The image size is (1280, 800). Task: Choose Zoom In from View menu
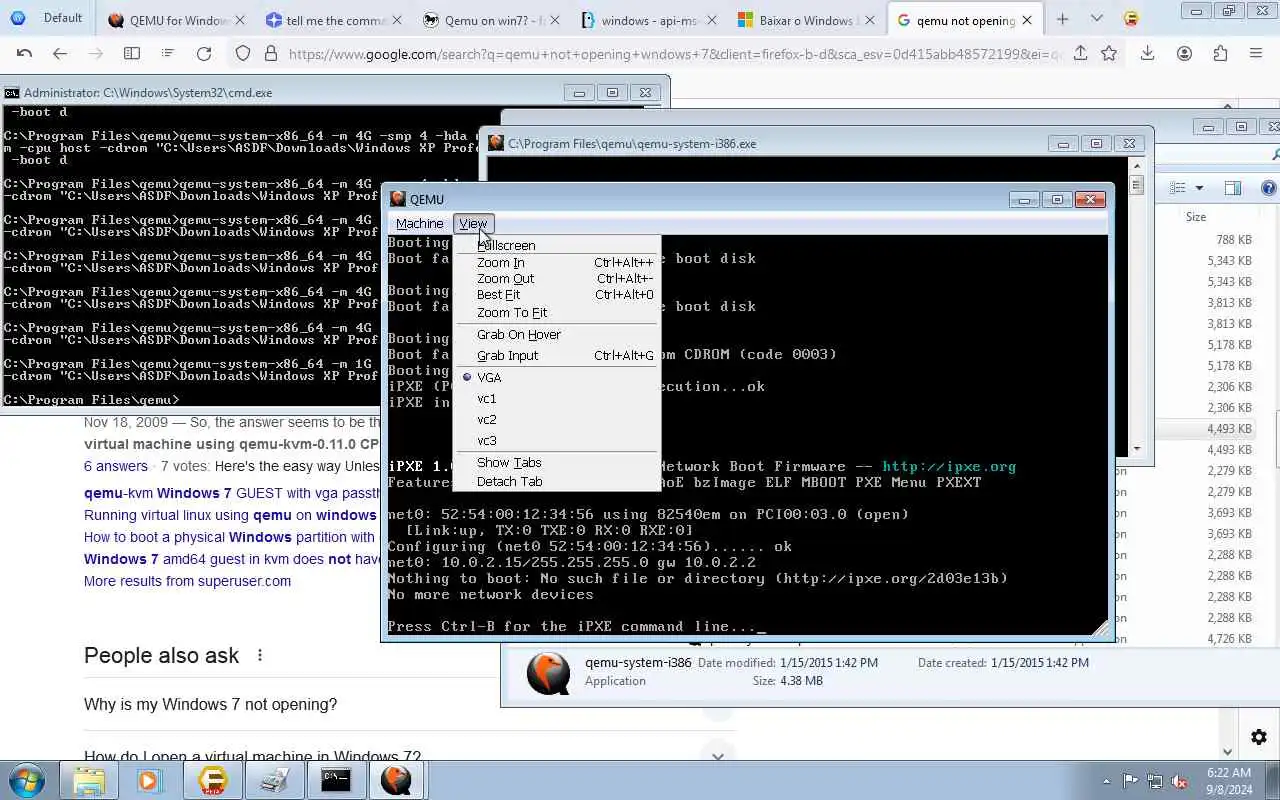(x=557, y=262)
